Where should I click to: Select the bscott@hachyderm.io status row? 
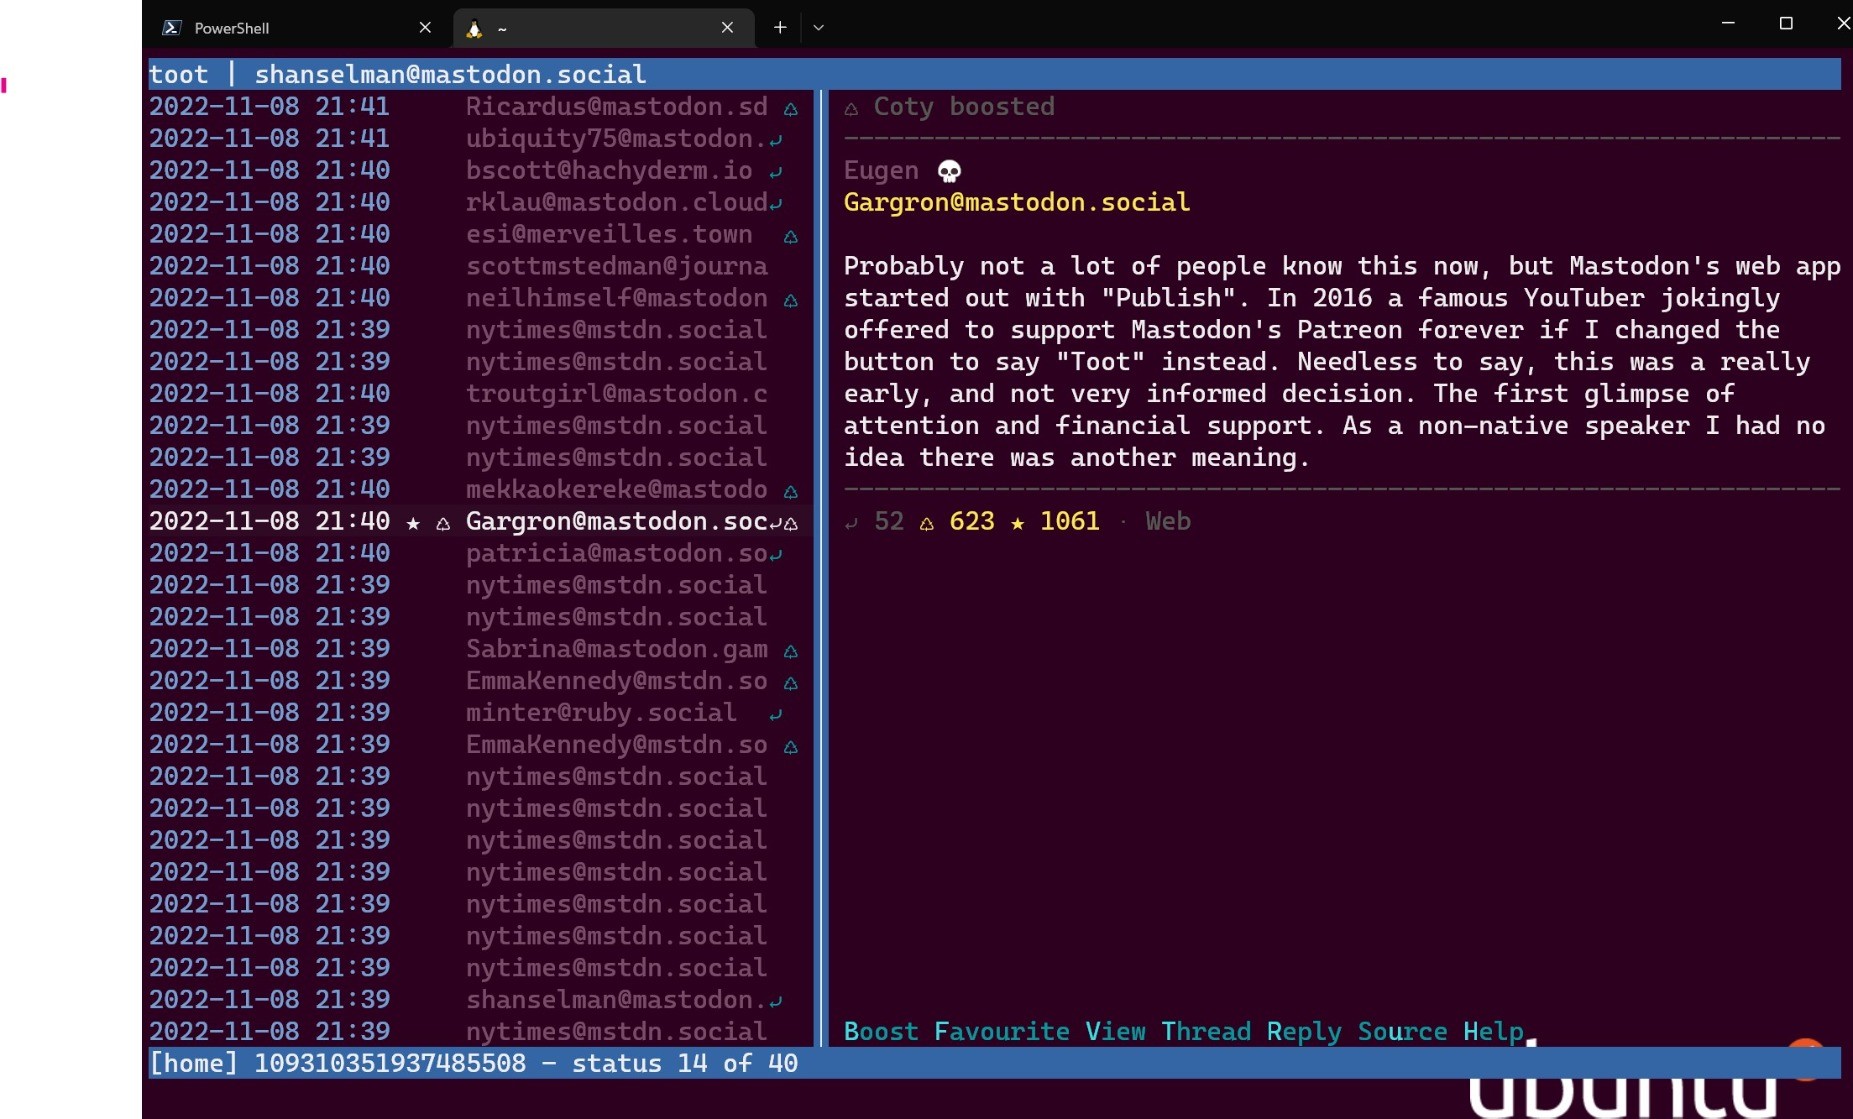point(475,170)
